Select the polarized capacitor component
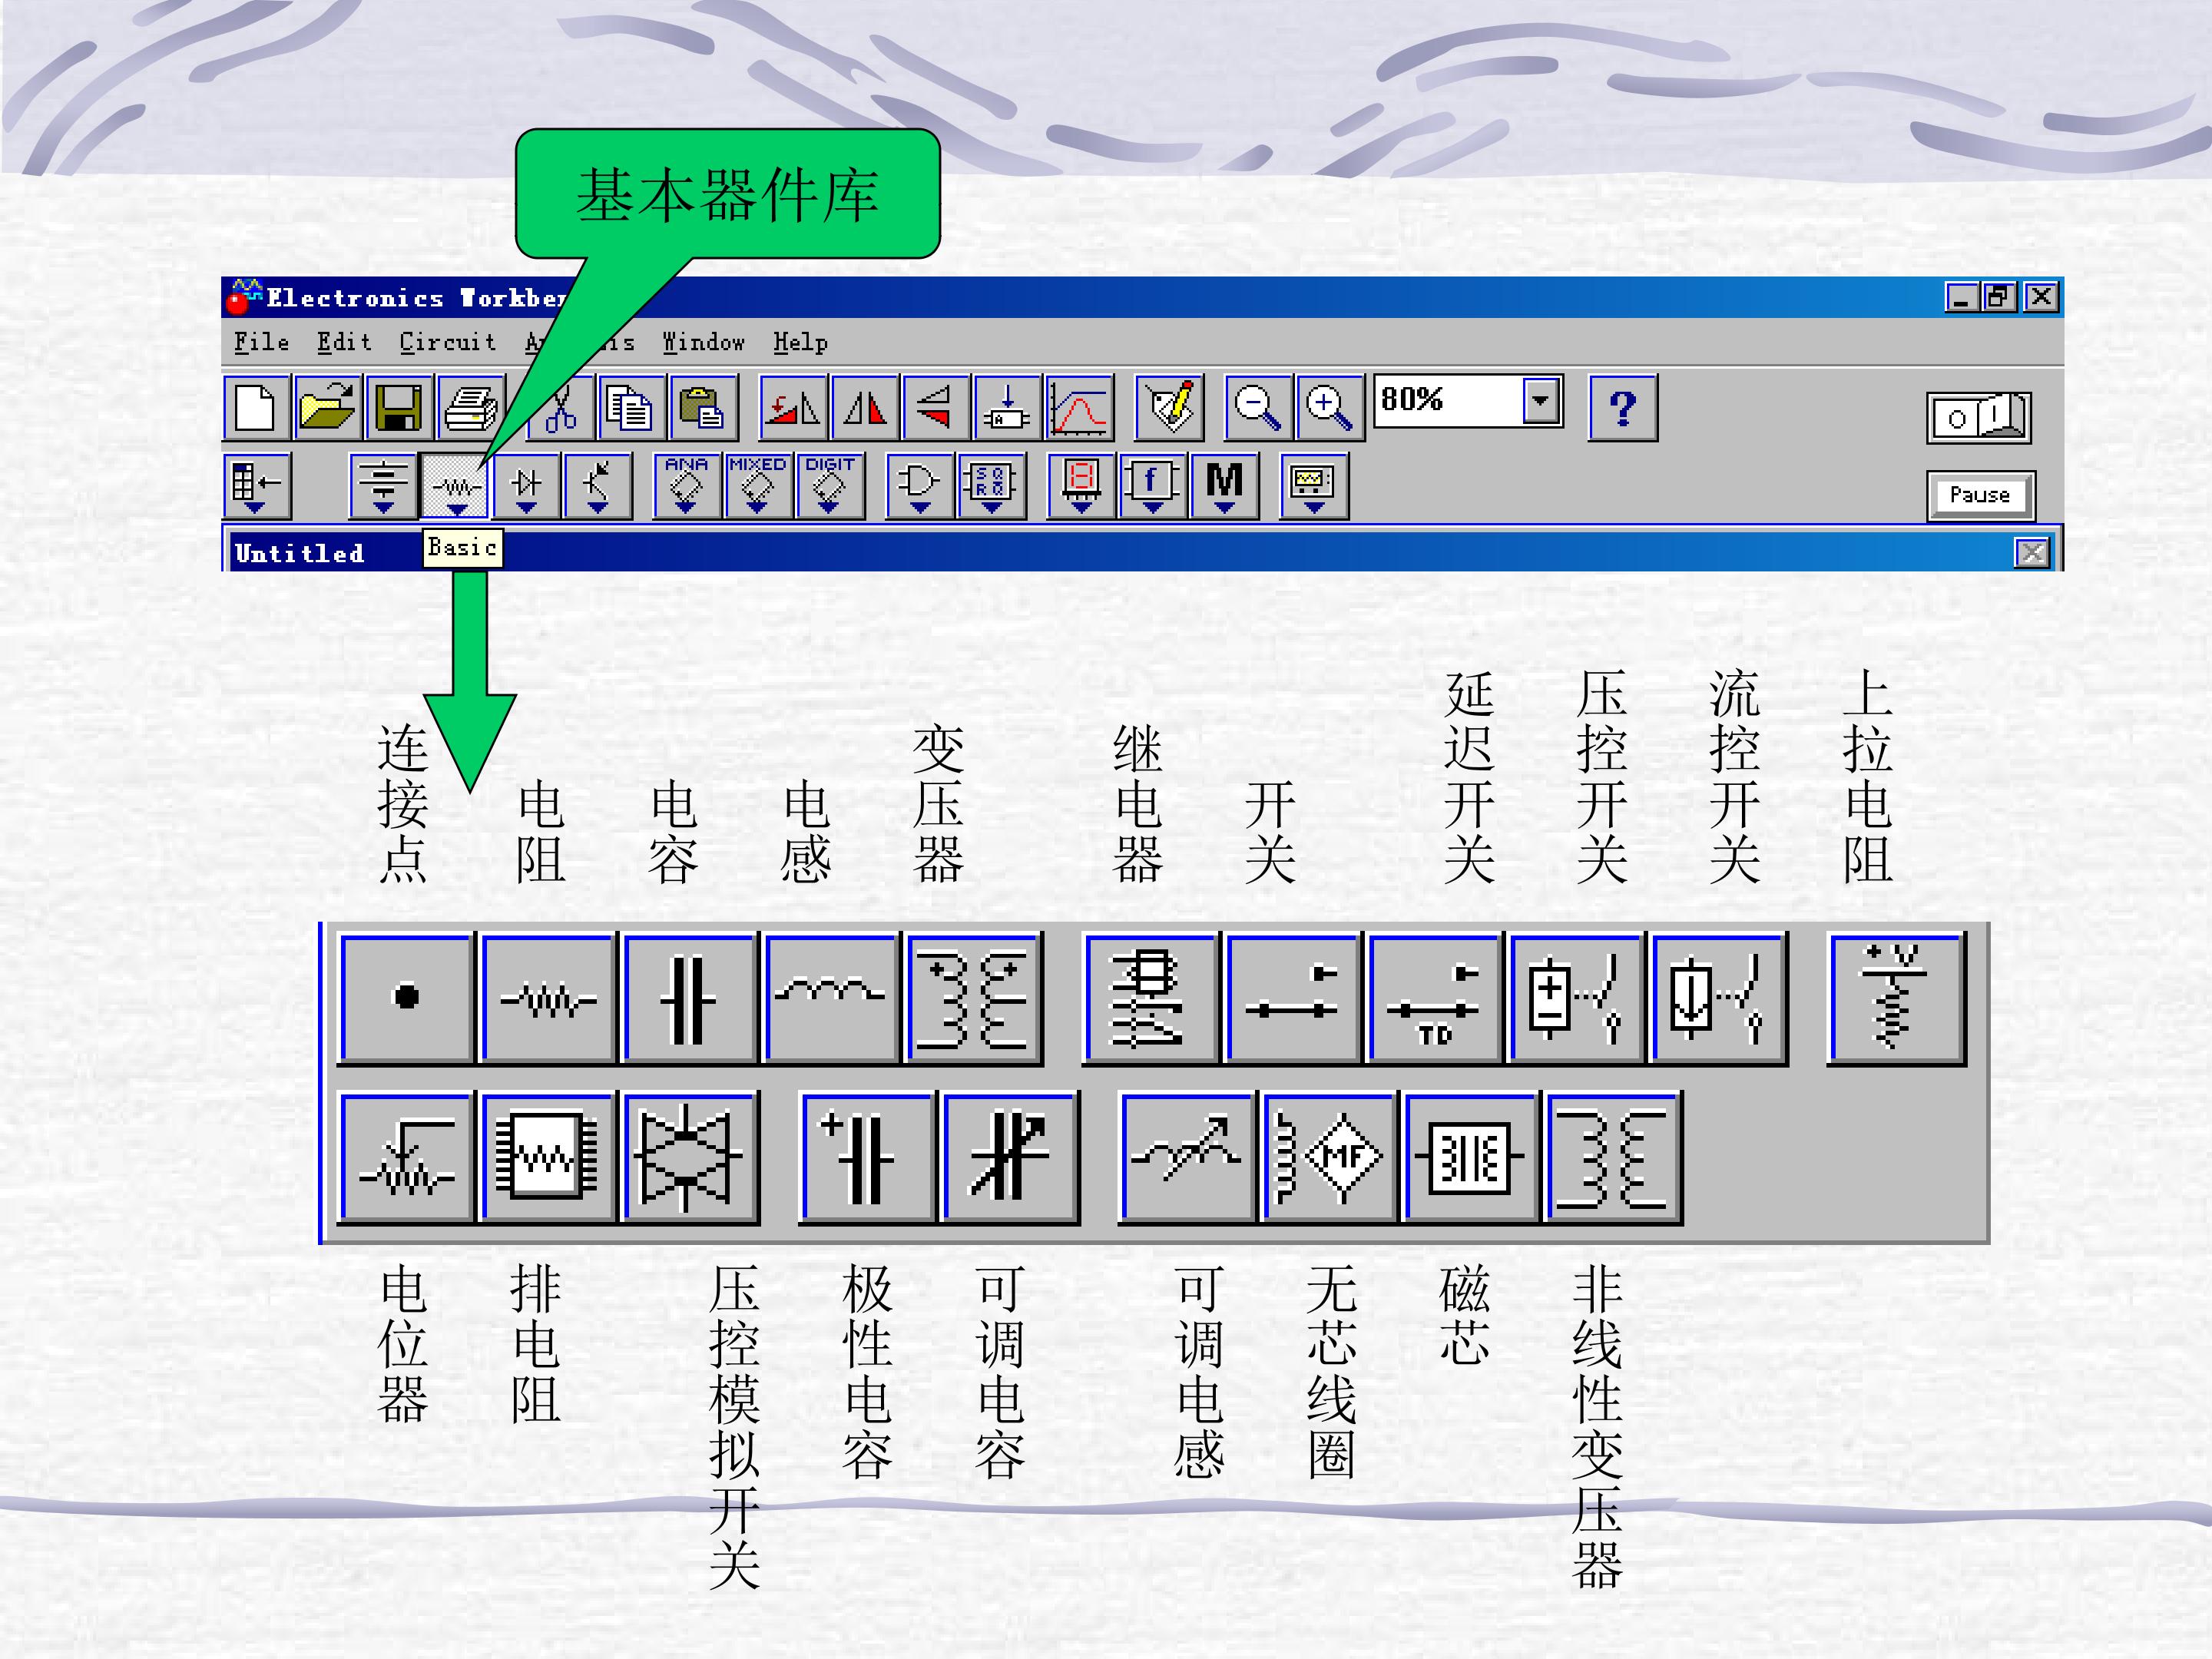The width and height of the screenshot is (2212, 1659). tap(867, 1157)
